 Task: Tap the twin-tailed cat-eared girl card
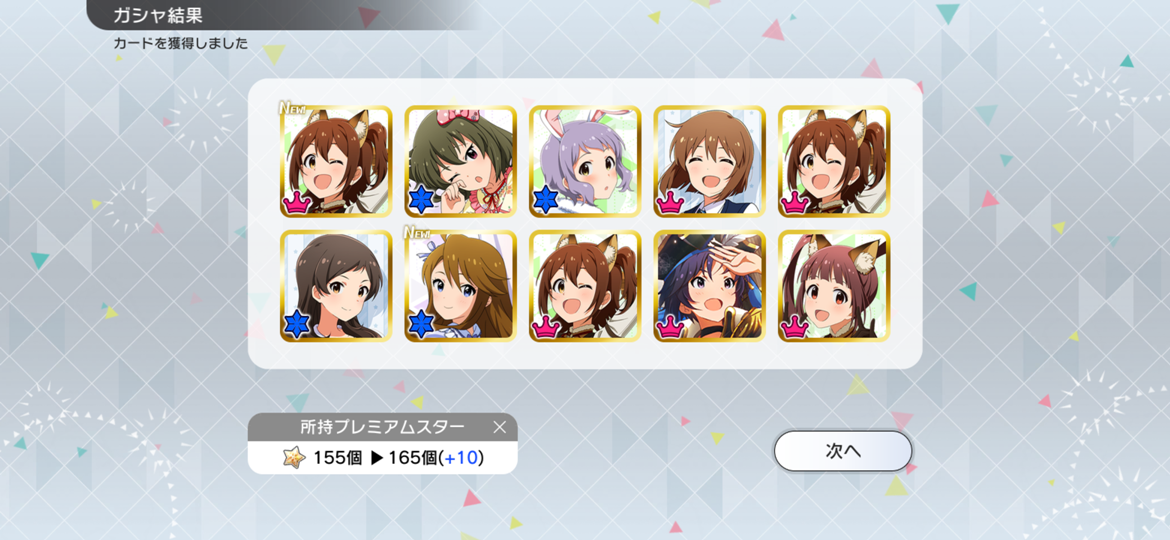pos(834,286)
